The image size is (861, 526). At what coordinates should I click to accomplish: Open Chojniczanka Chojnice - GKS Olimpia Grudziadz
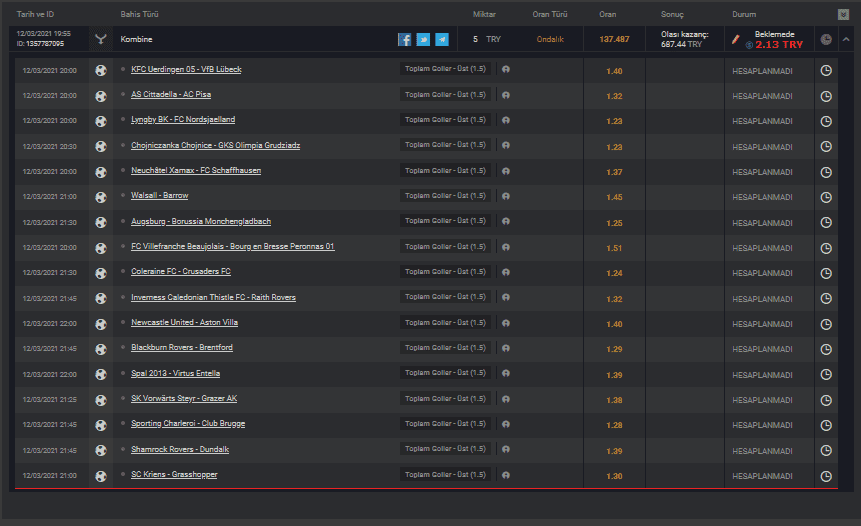(215, 146)
